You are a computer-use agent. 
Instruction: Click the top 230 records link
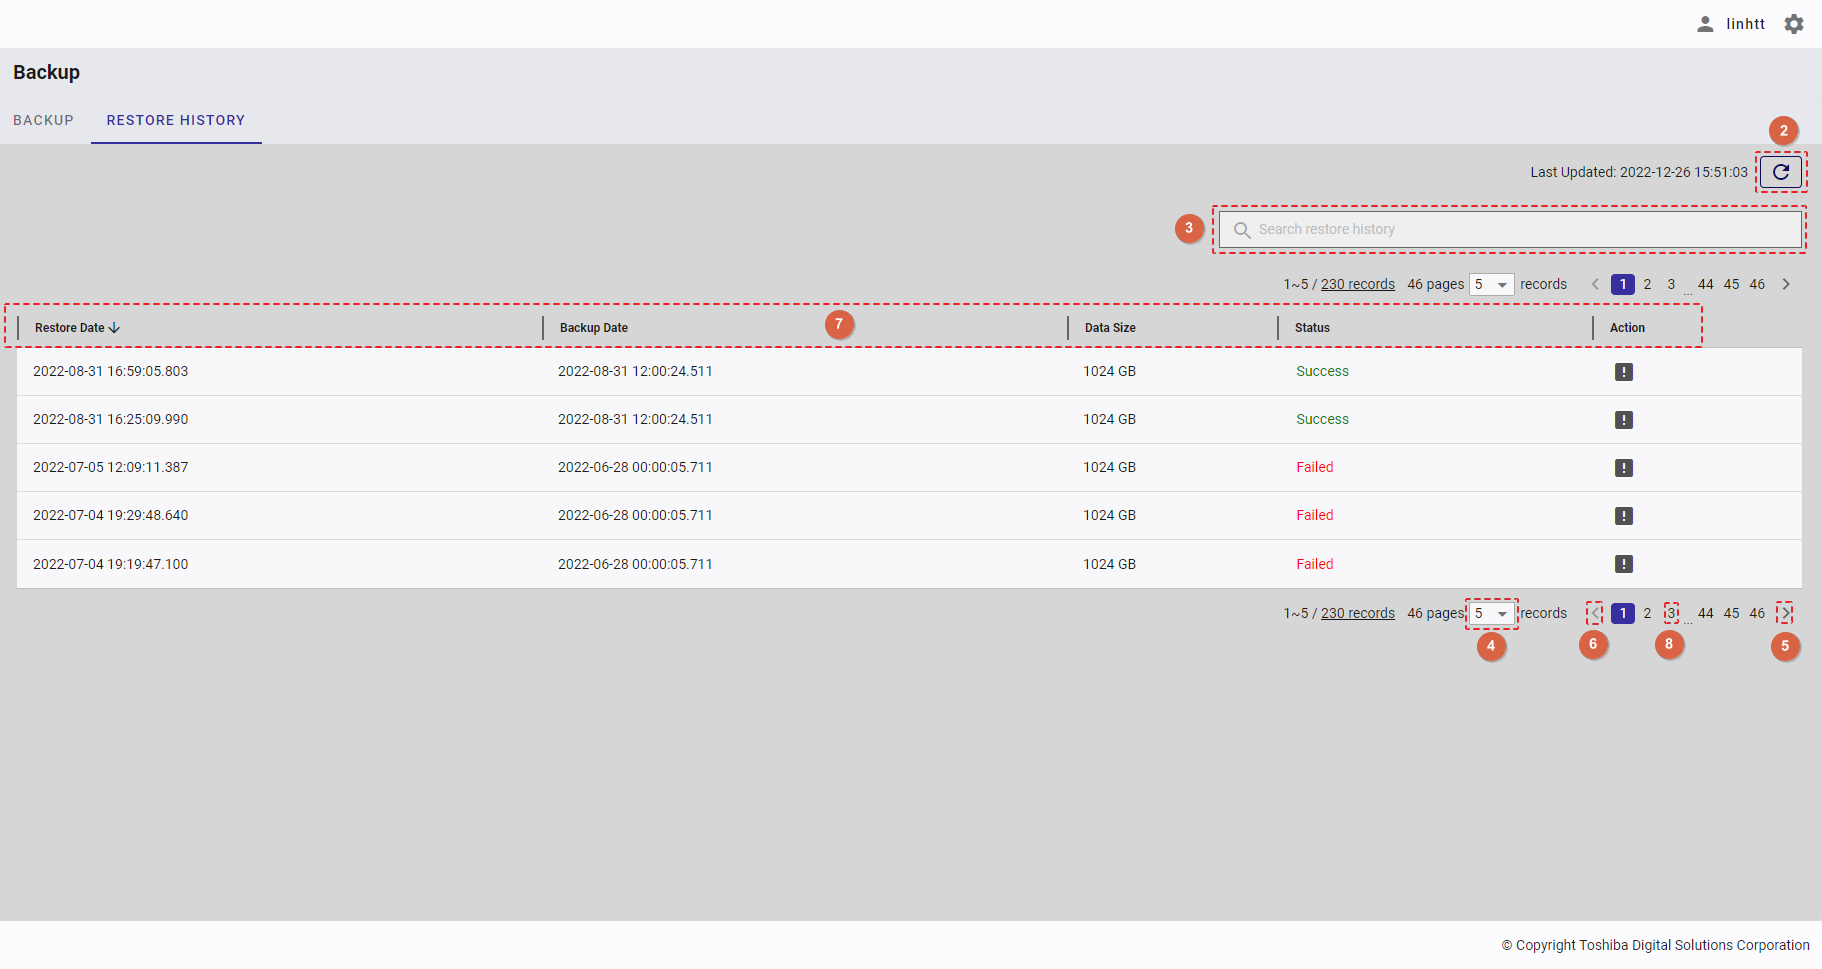[1357, 285]
